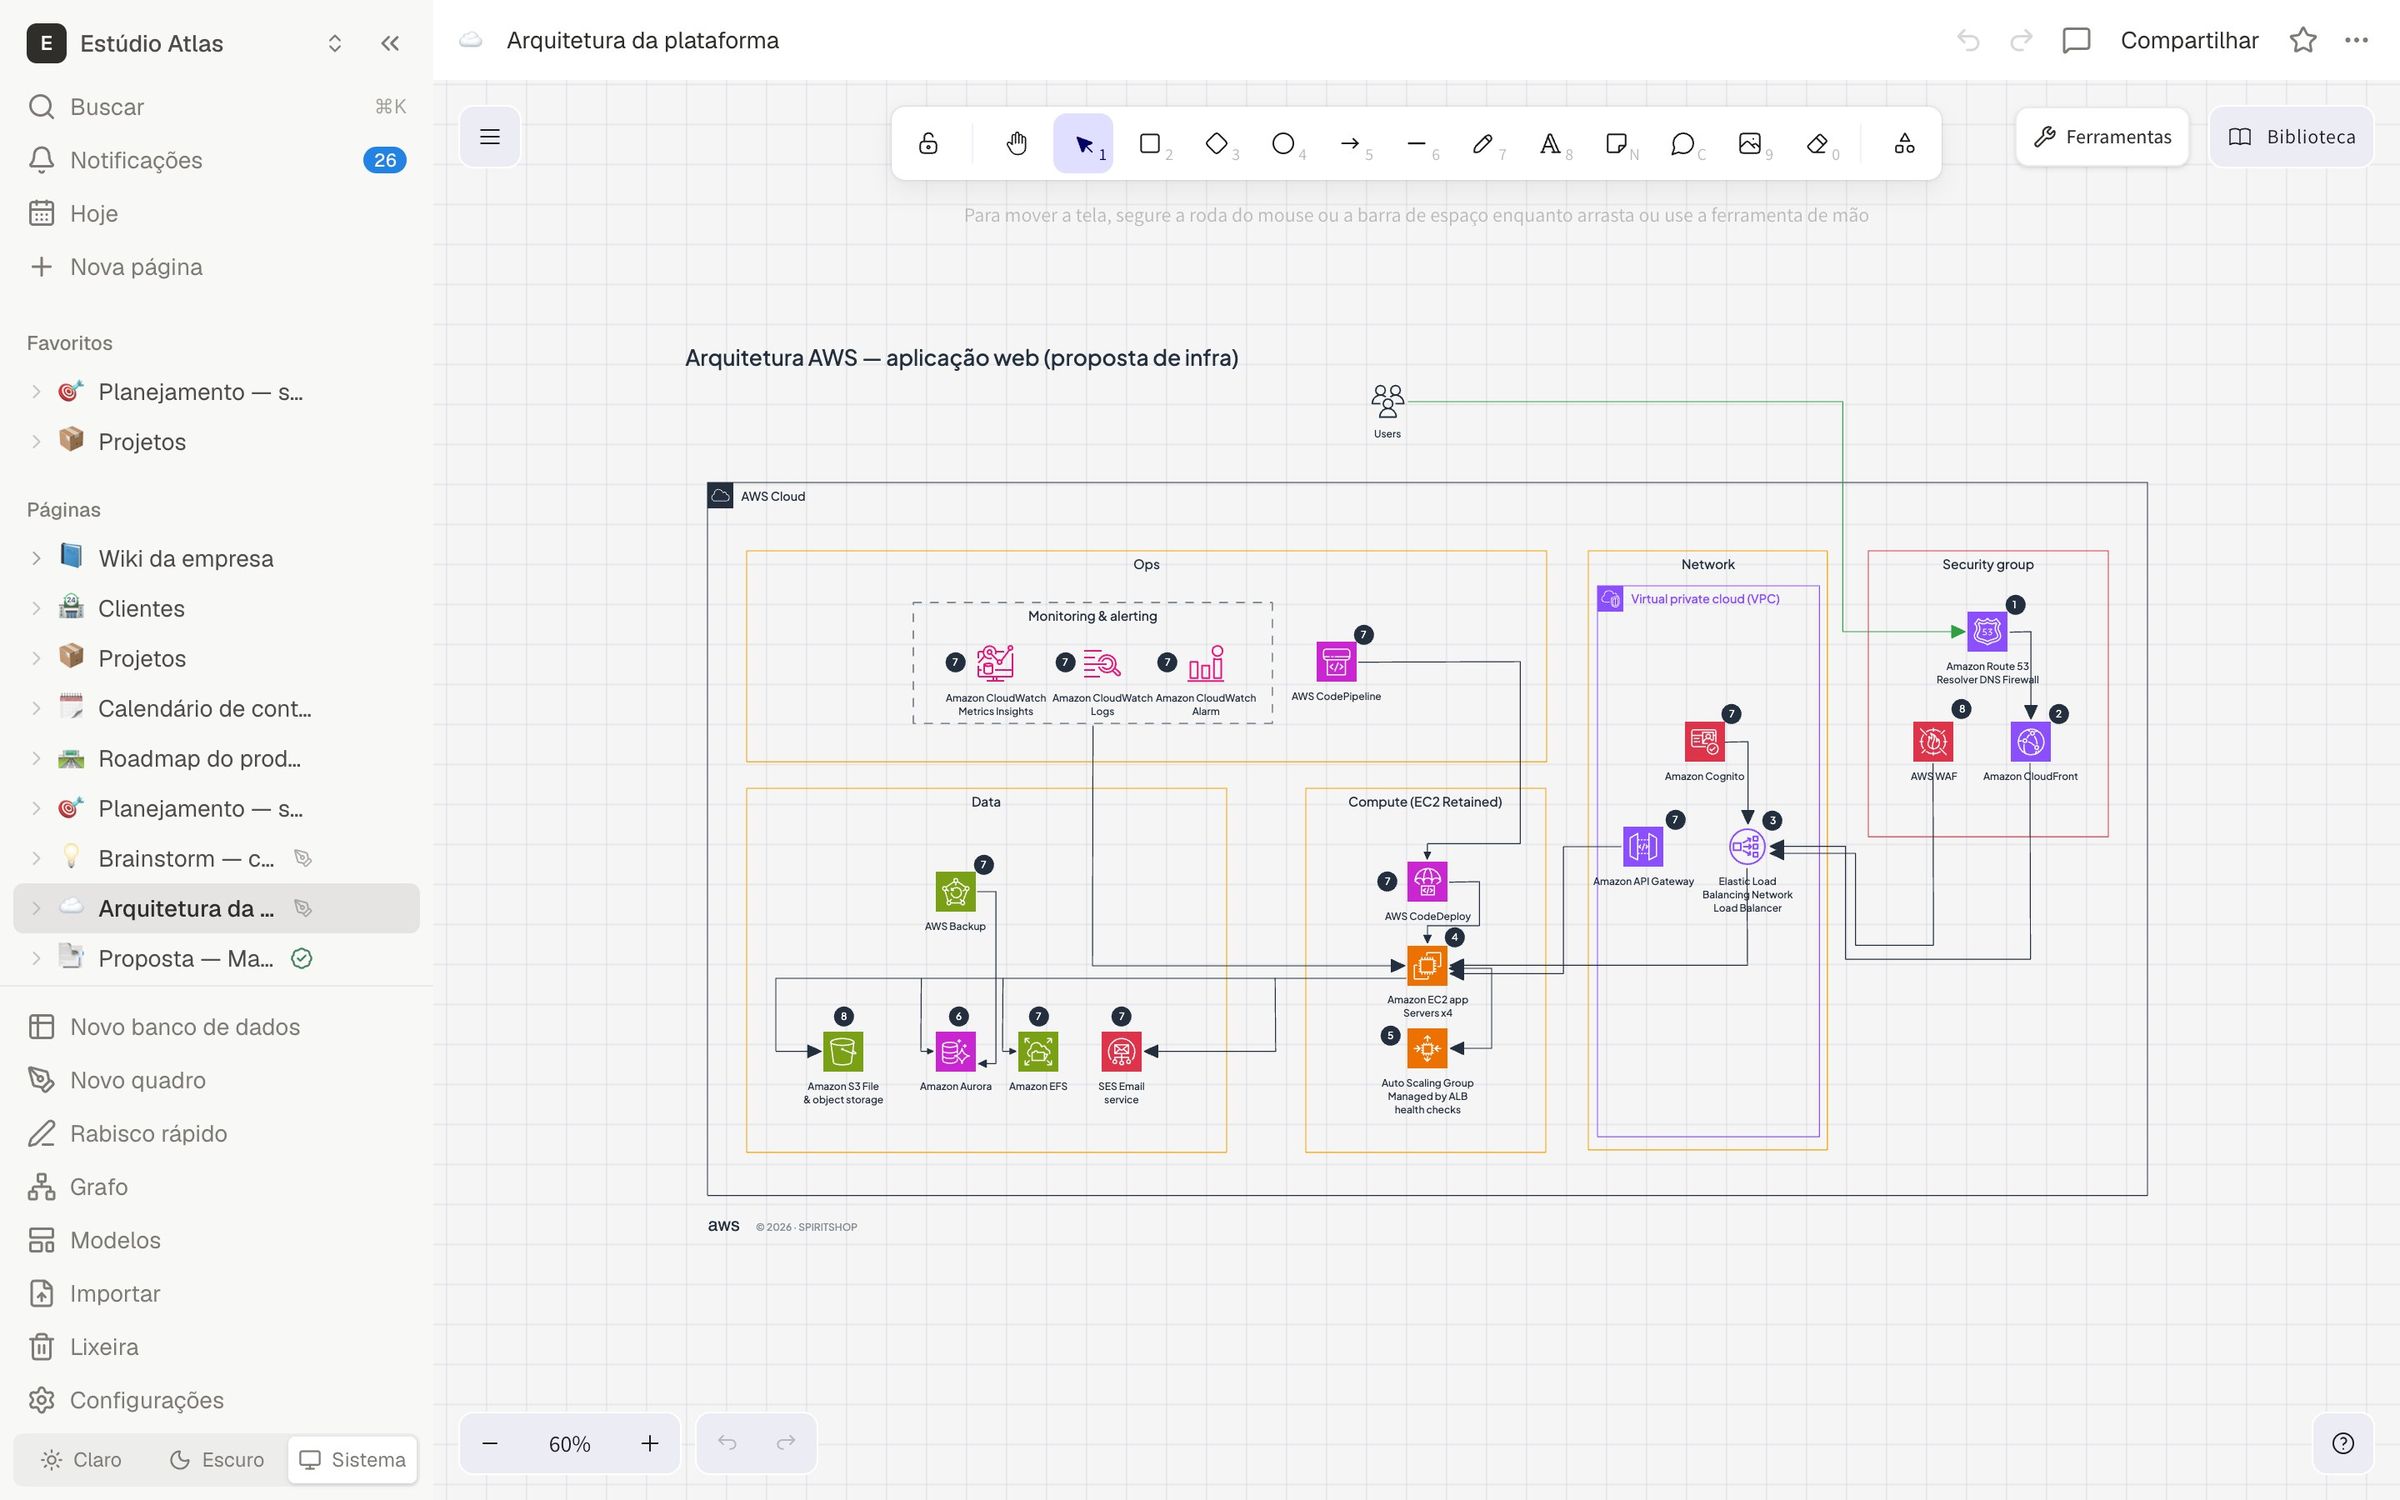
Task: Activate the selection arrow tool
Action: pos(1083,143)
